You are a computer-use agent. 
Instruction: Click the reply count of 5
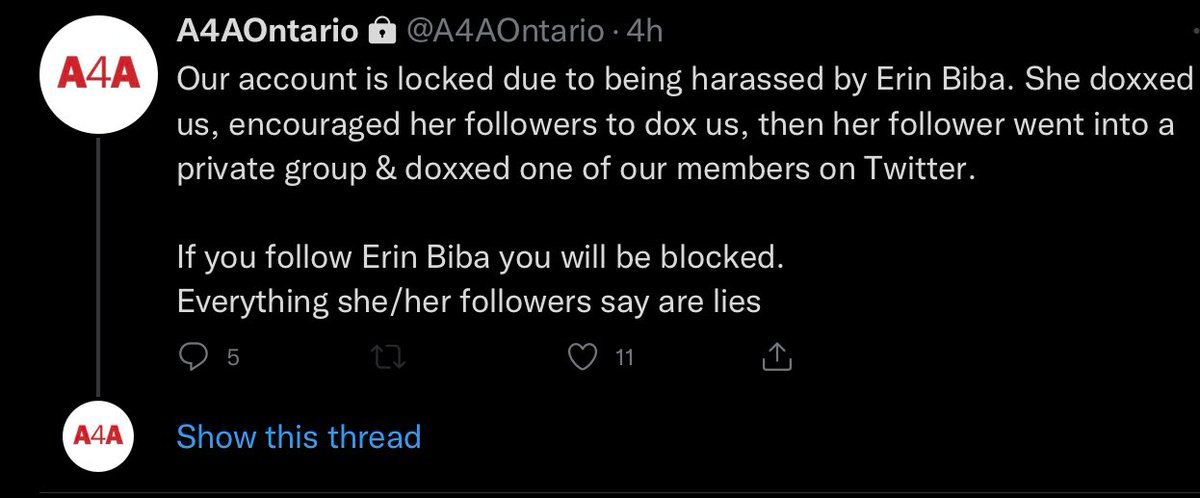coord(233,357)
